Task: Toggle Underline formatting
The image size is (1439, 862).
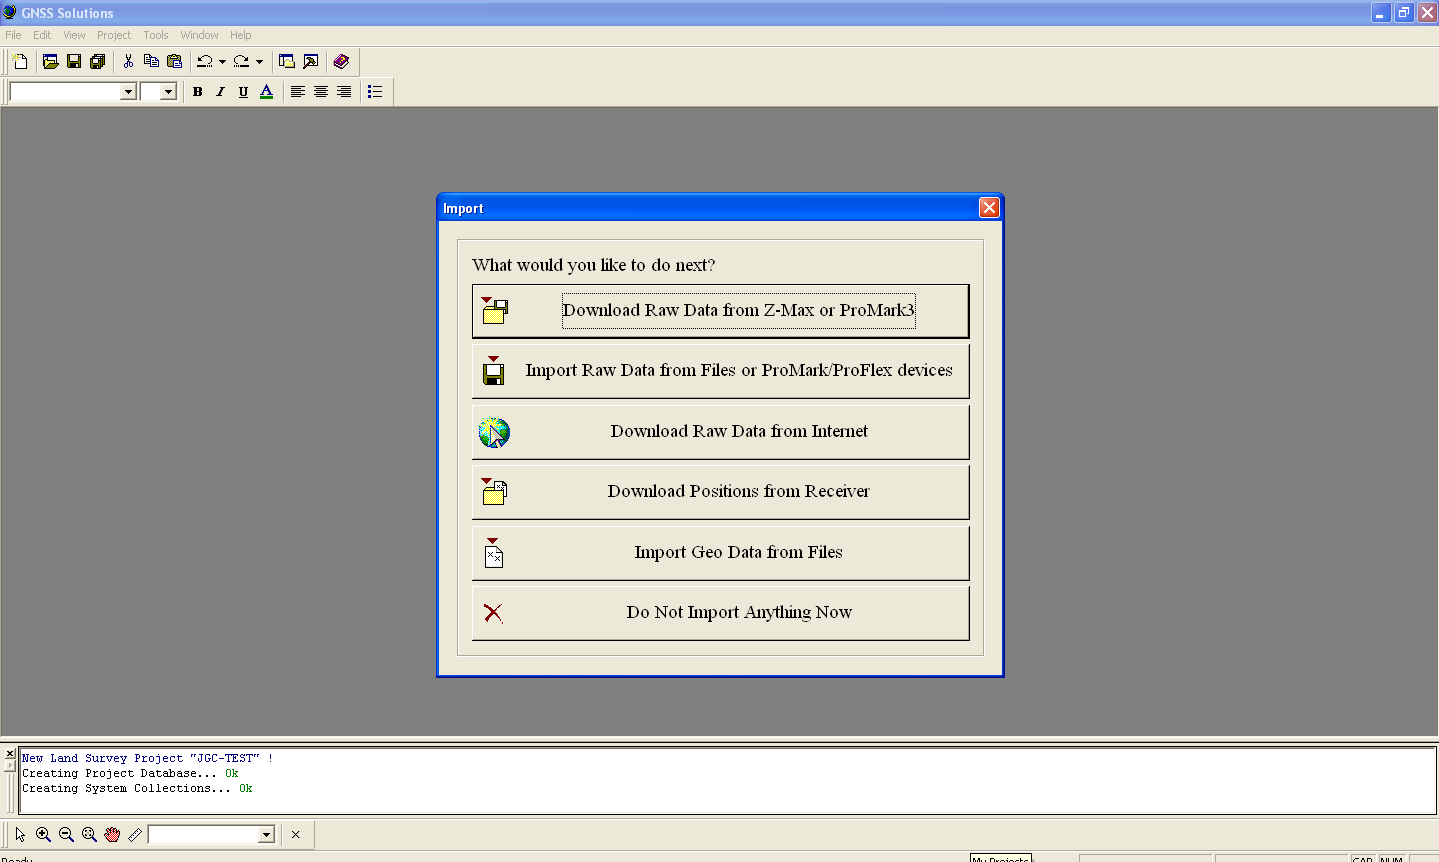Action: click(x=243, y=91)
